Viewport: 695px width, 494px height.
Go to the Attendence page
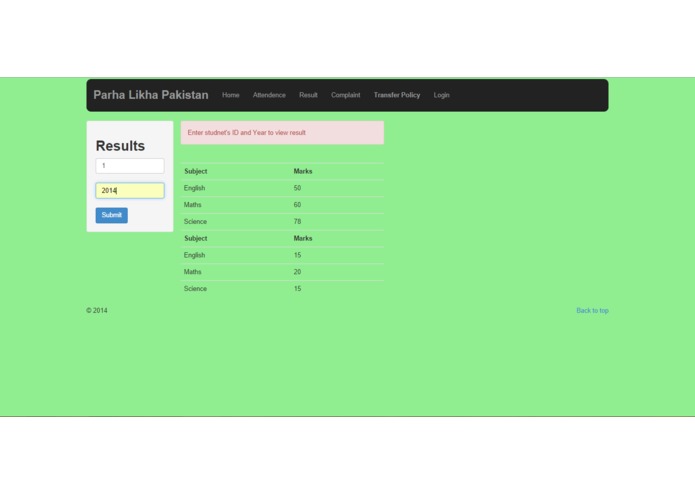coord(269,95)
